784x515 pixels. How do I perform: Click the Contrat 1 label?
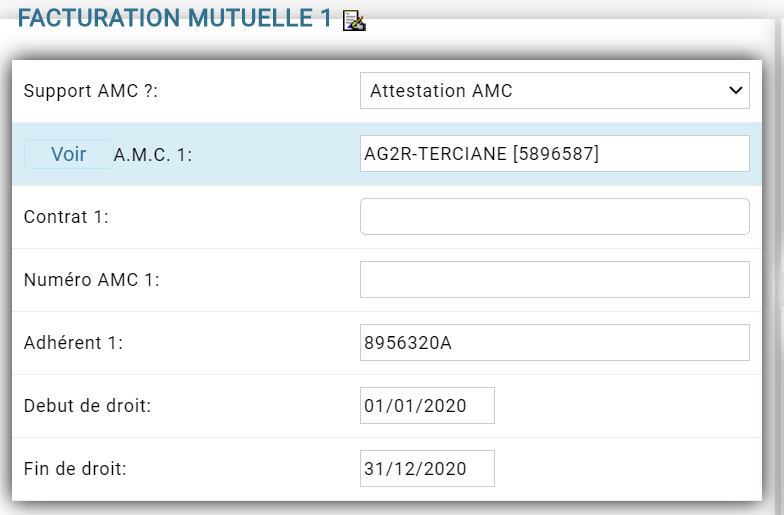pos(66,217)
